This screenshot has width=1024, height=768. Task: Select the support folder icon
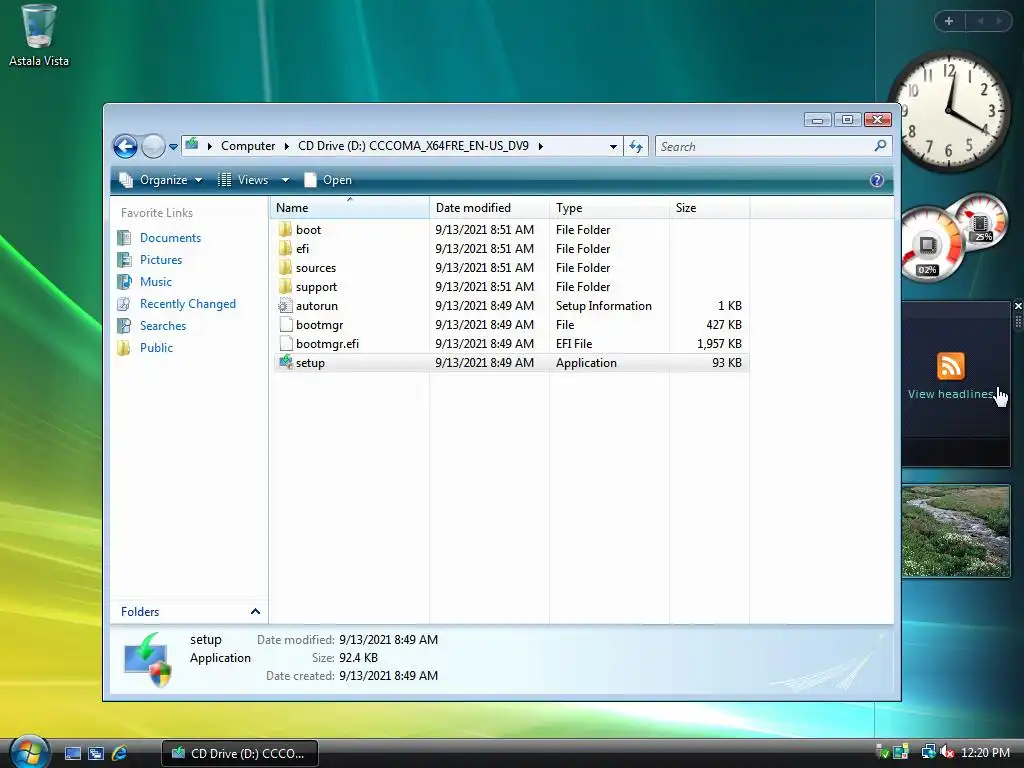285,286
